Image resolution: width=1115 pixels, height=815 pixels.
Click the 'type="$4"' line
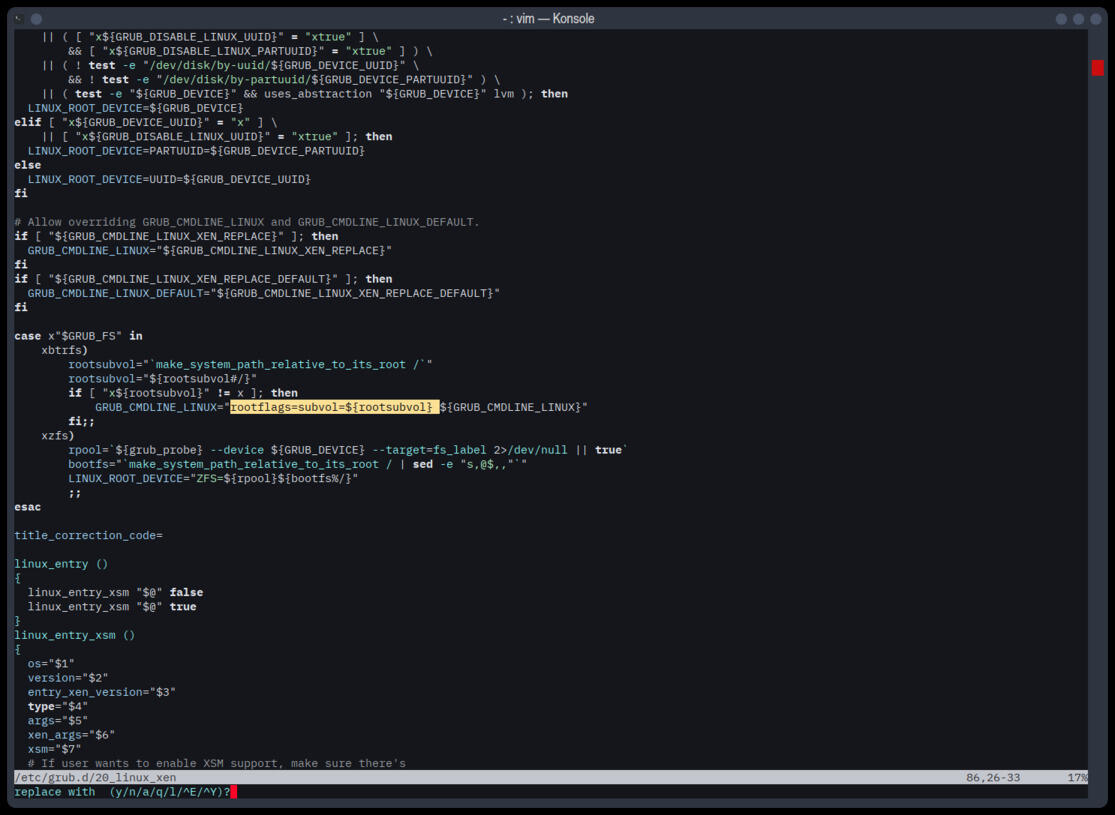[58, 705]
